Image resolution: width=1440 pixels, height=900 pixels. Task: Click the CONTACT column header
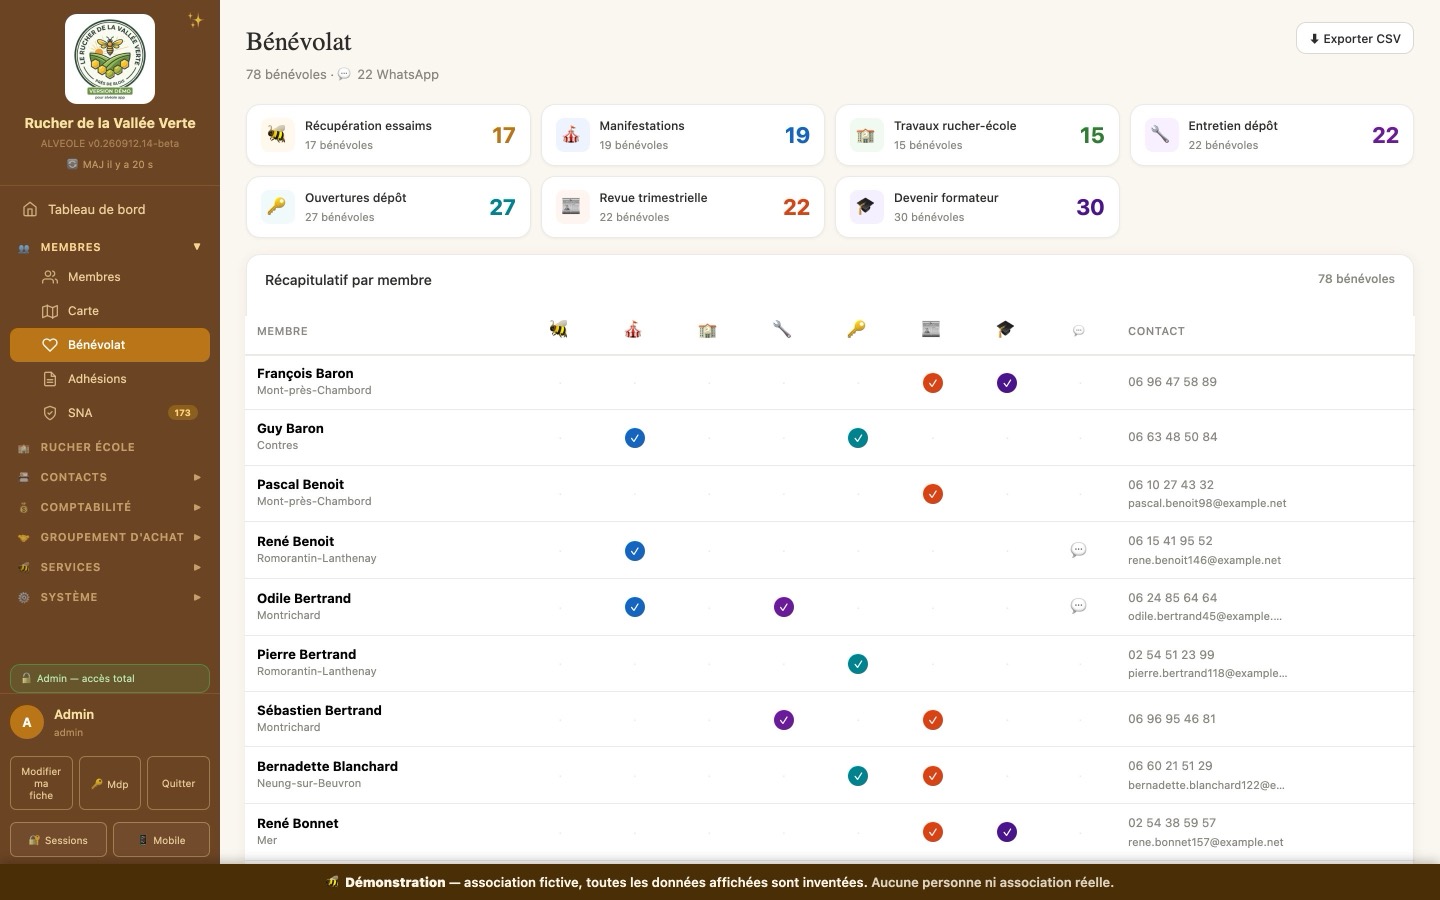pyautogui.click(x=1156, y=331)
